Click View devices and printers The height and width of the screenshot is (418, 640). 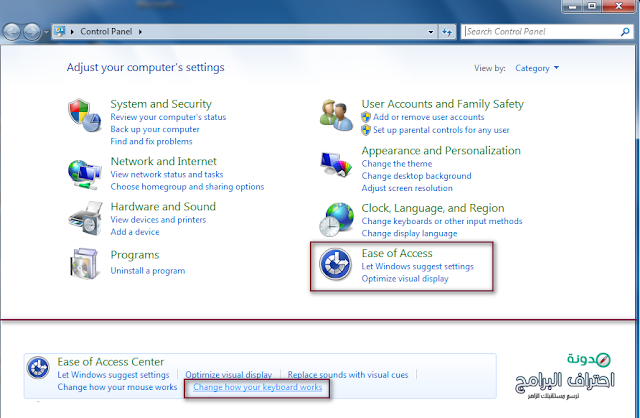pos(158,220)
